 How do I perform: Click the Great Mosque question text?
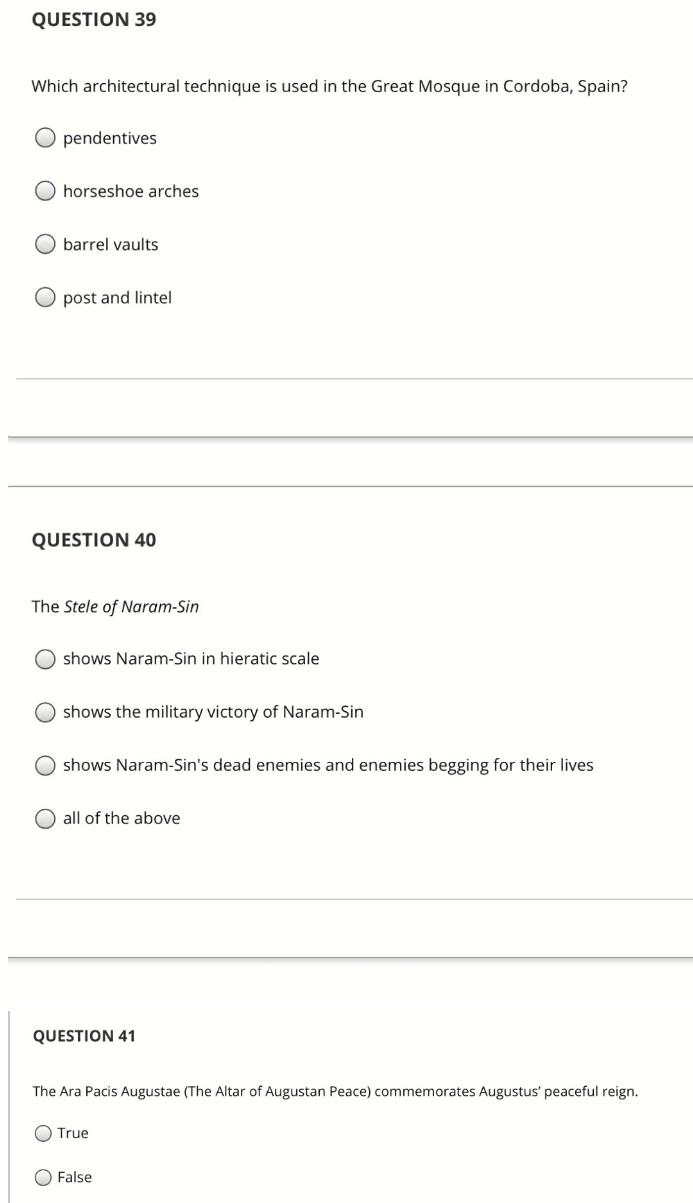(x=329, y=86)
